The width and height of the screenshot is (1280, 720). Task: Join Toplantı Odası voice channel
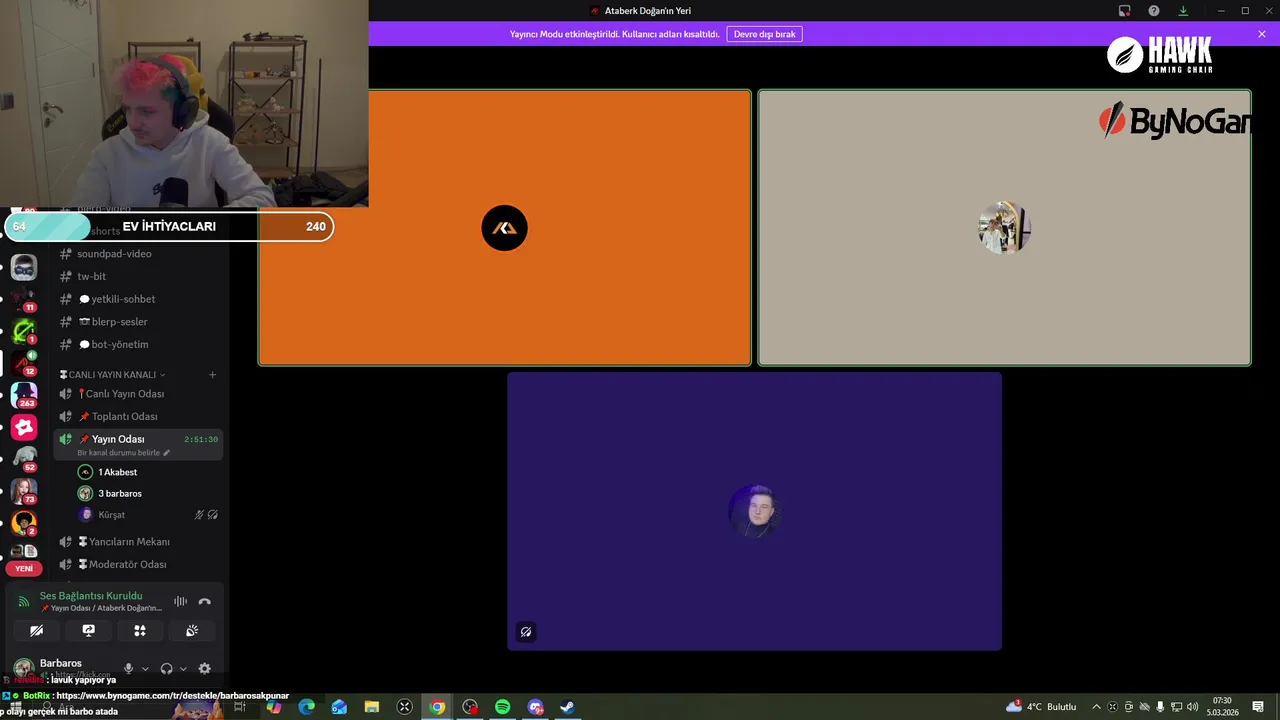tap(125, 416)
